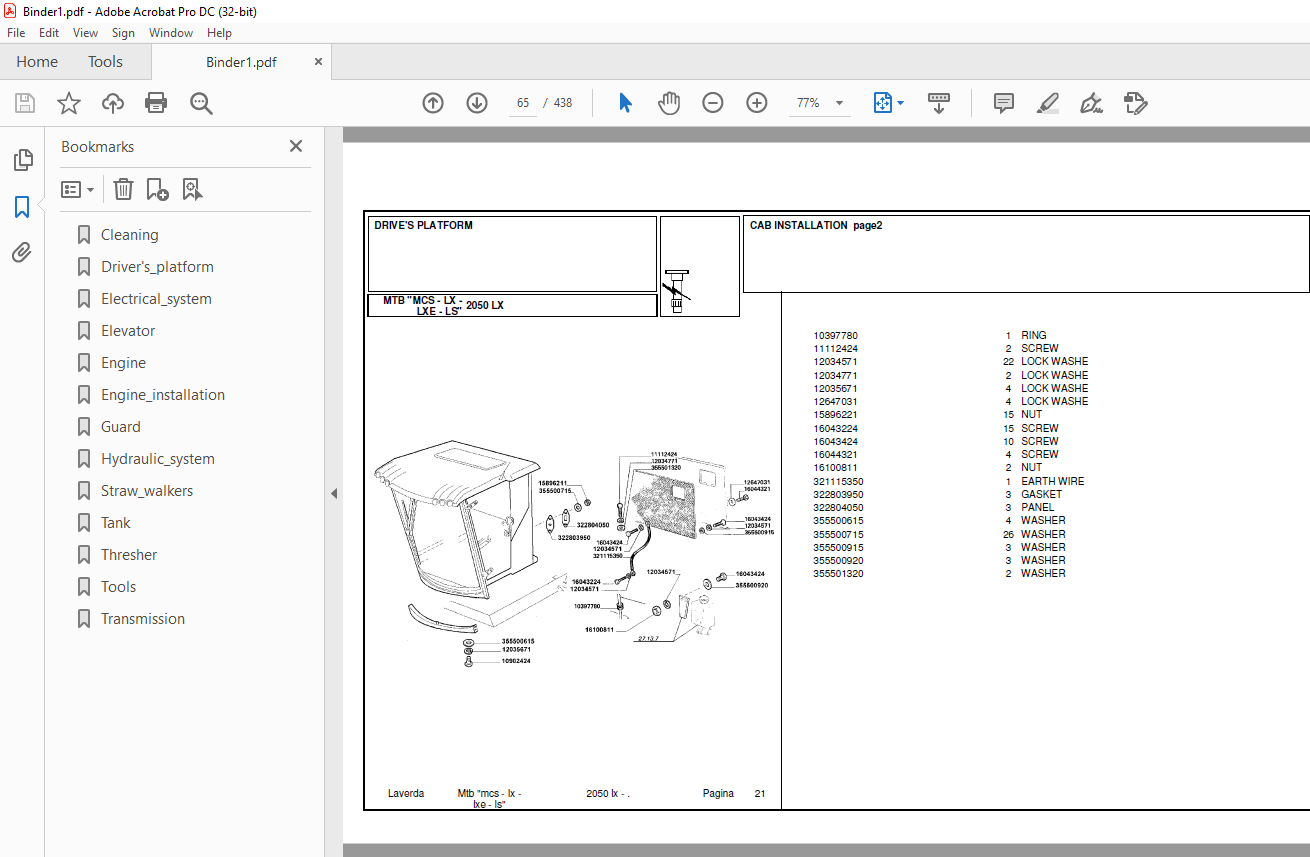The image size is (1310, 857).
Task: Close the Bookmarks panel
Action: tap(296, 146)
